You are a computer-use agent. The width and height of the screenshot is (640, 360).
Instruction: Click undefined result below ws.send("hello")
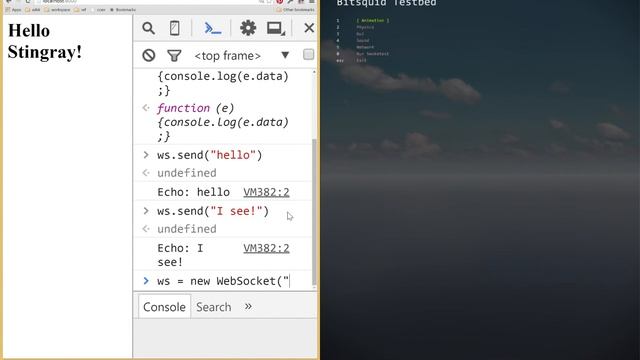(x=187, y=173)
